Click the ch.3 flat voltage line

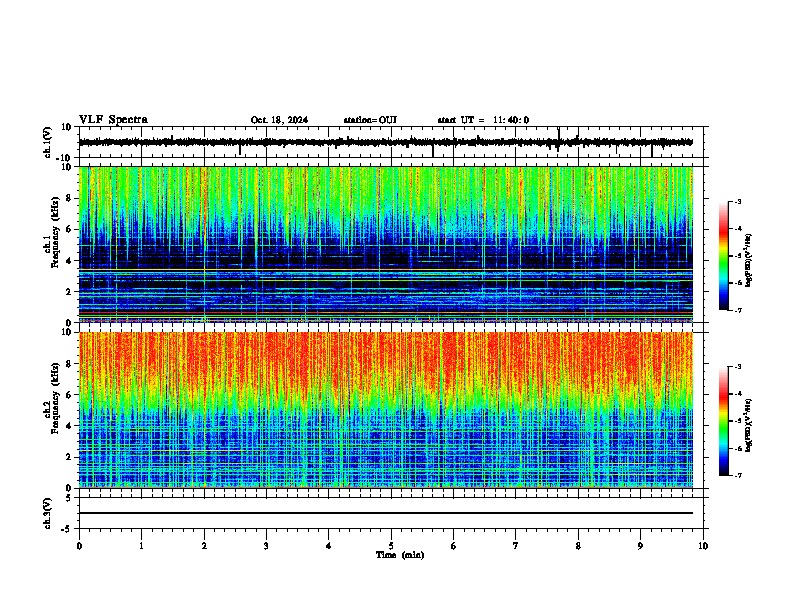(386, 513)
